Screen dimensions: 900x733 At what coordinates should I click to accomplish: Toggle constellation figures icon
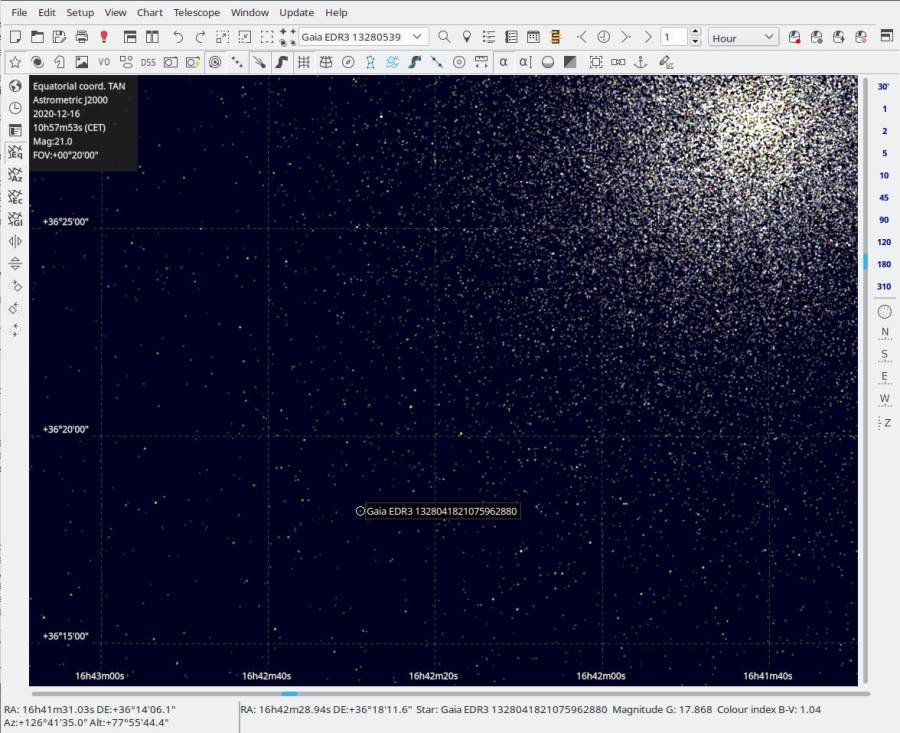click(370, 62)
